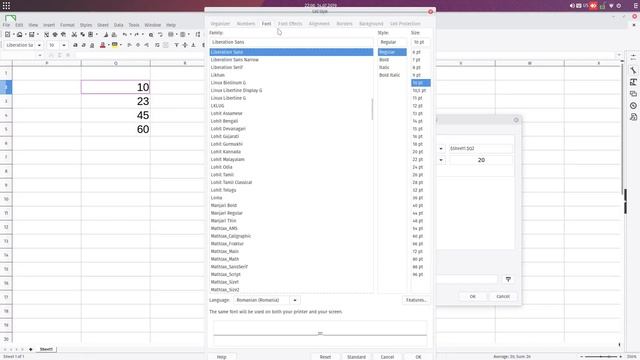Click the Family font name input field
Screen dimensions: 640x360
click(291, 42)
